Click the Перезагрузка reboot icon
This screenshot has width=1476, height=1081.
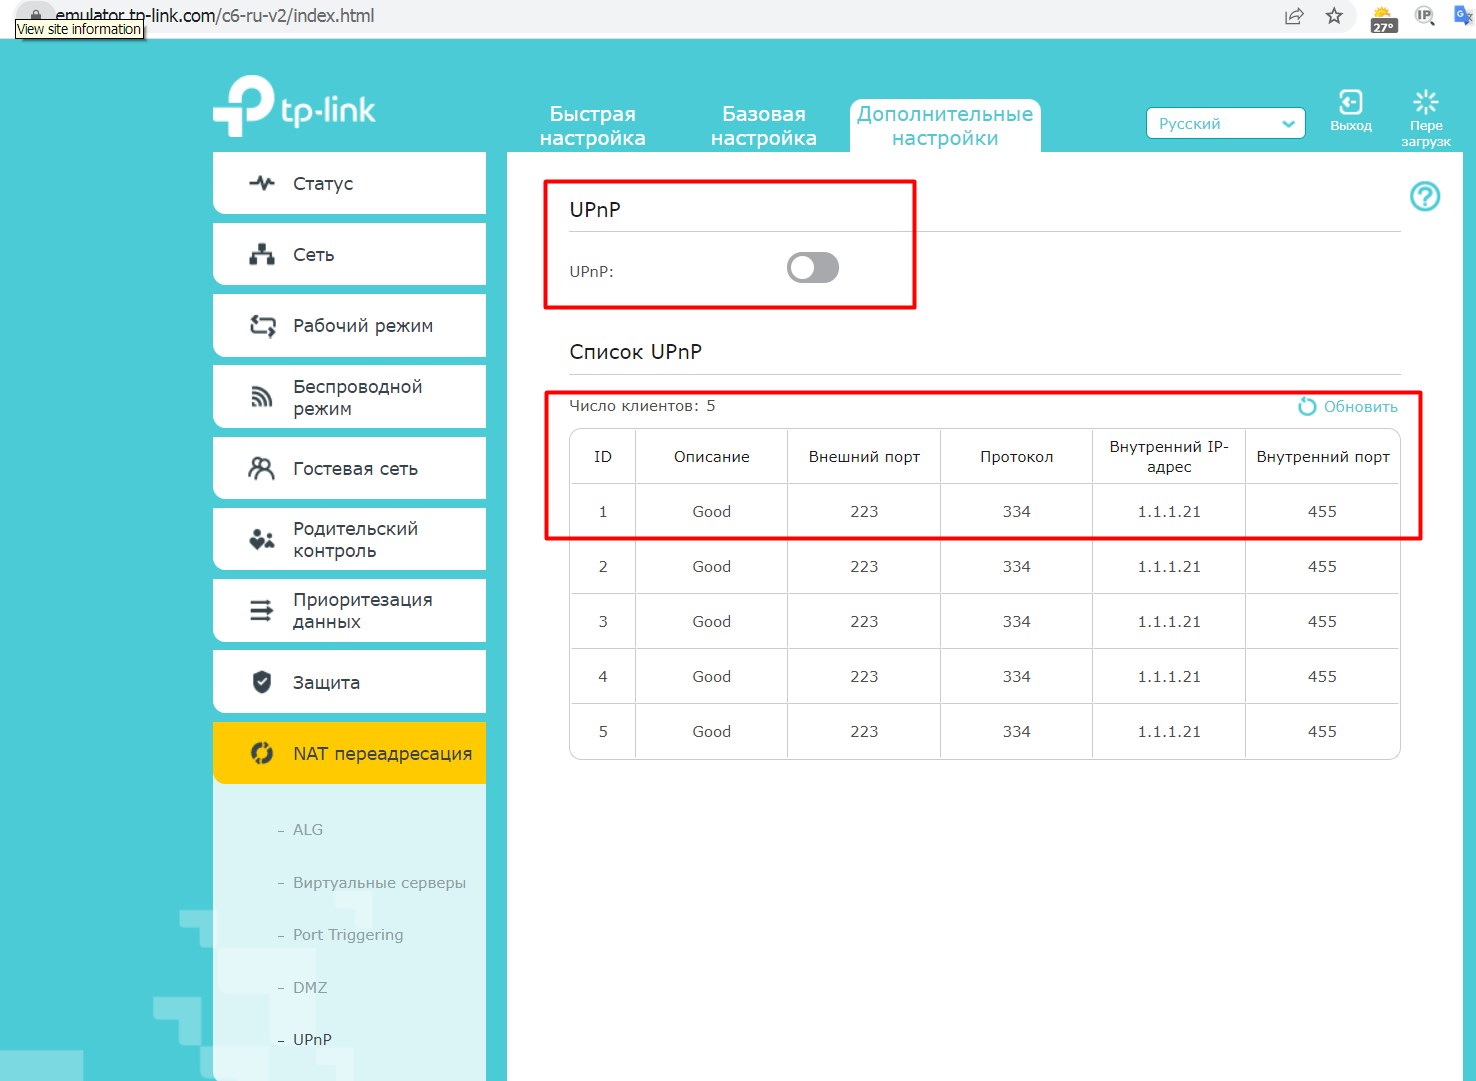pyautogui.click(x=1426, y=102)
